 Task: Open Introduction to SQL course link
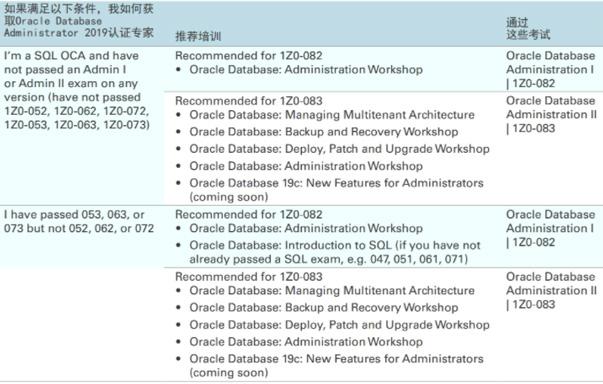click(x=335, y=252)
